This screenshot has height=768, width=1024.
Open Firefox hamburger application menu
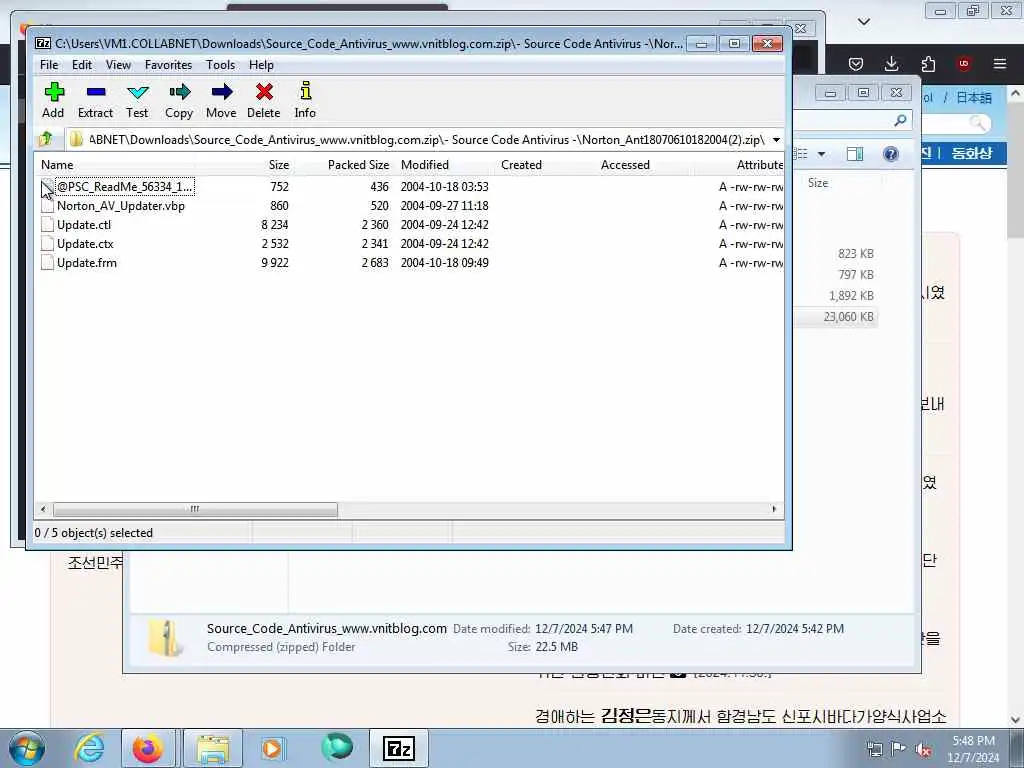click(1000, 64)
